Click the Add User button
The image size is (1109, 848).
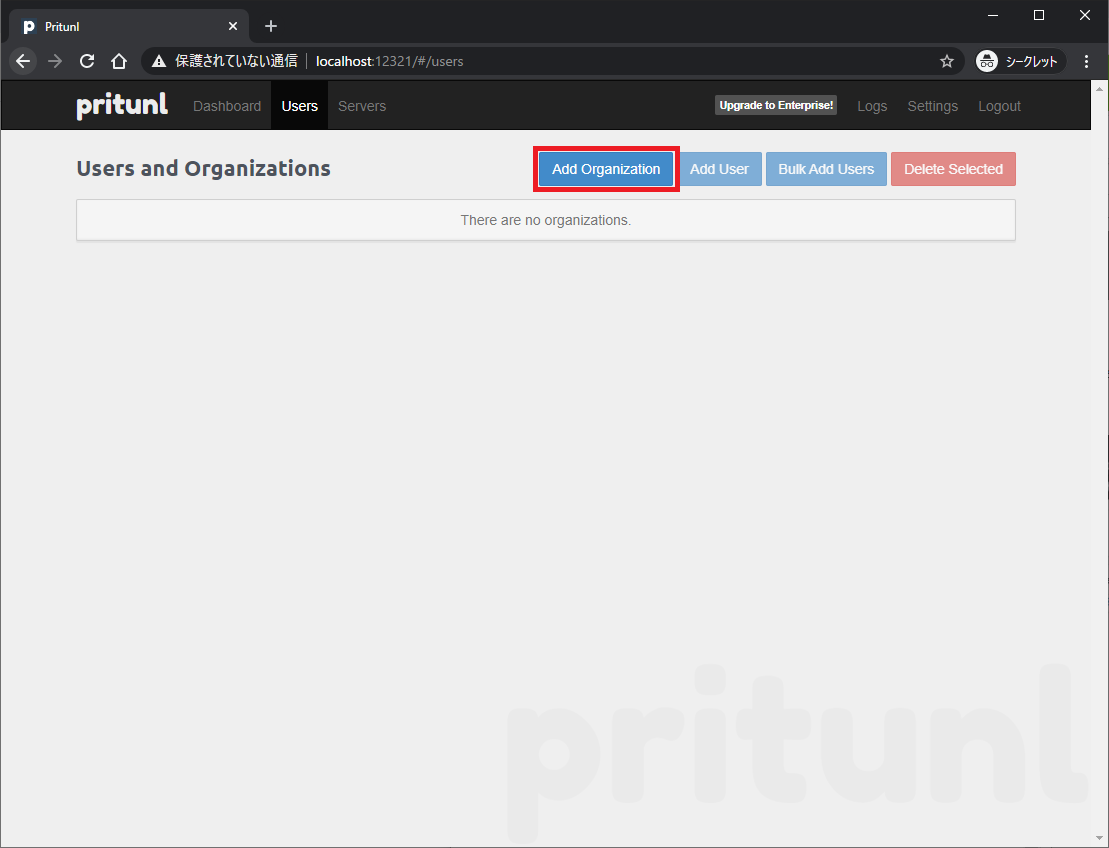(719, 169)
